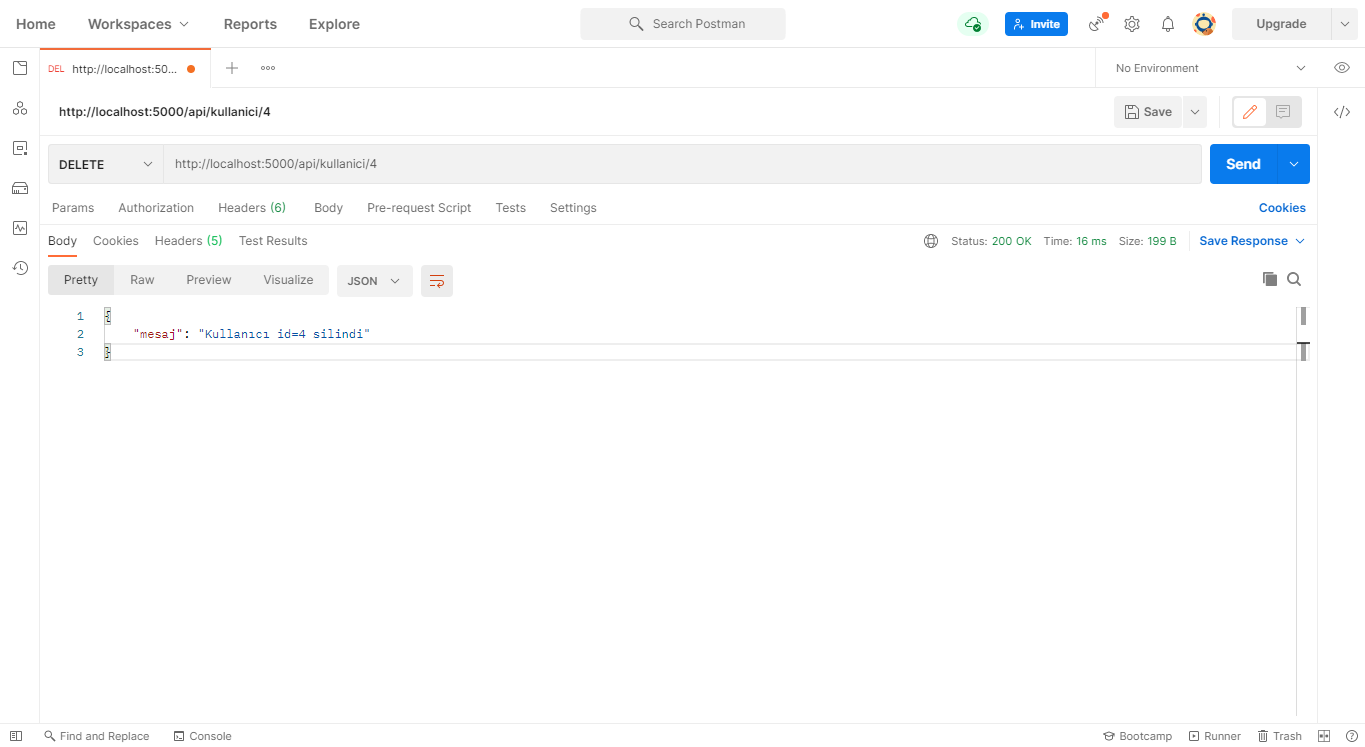Open the Environments sidebar icon
Screen dimensions: 1365x747
[20, 148]
